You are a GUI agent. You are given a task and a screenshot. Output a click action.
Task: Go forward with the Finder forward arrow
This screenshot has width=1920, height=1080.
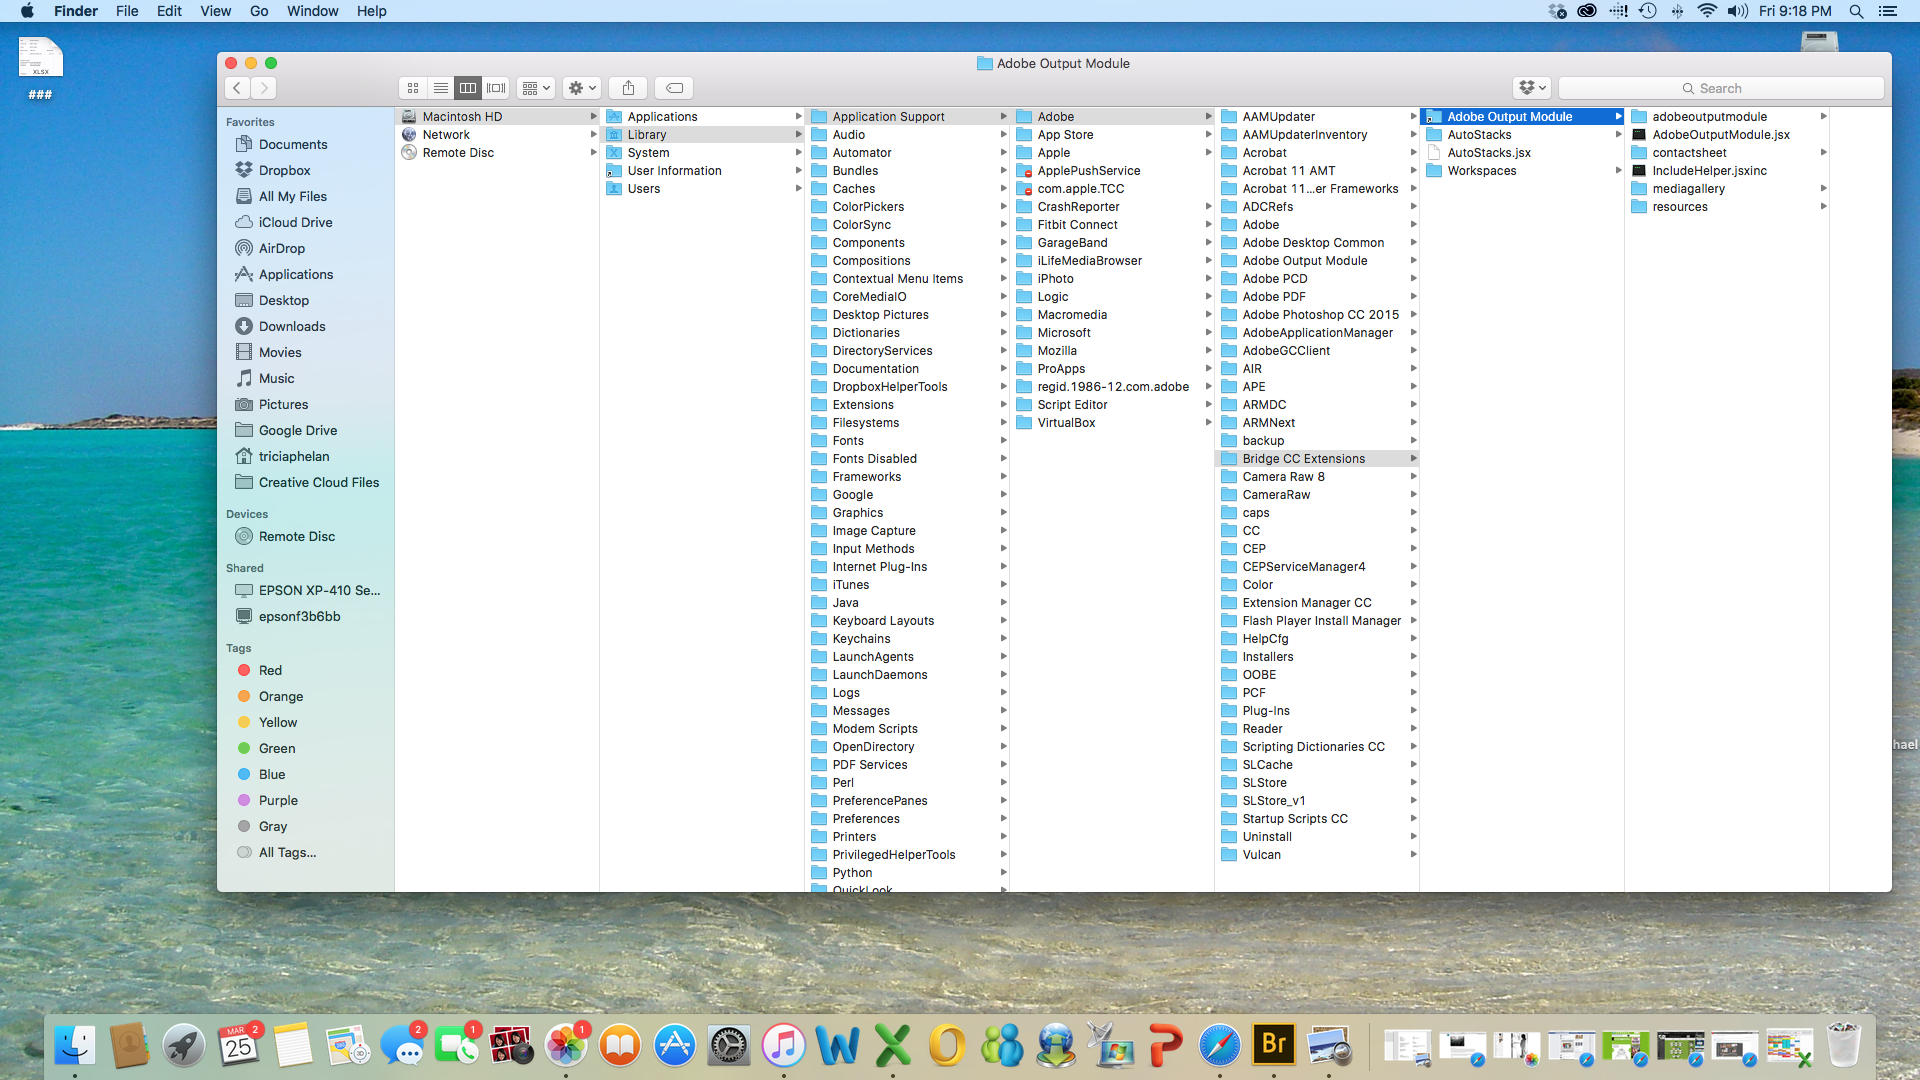264,88
